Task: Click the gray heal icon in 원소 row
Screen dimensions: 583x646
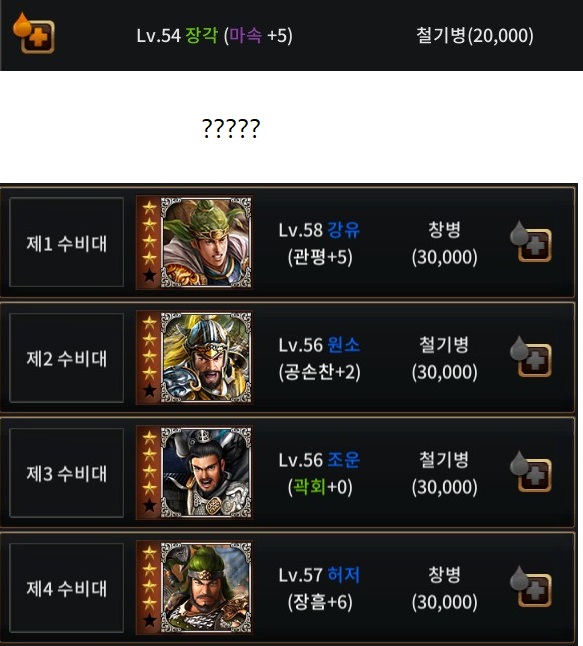Action: coord(531,357)
